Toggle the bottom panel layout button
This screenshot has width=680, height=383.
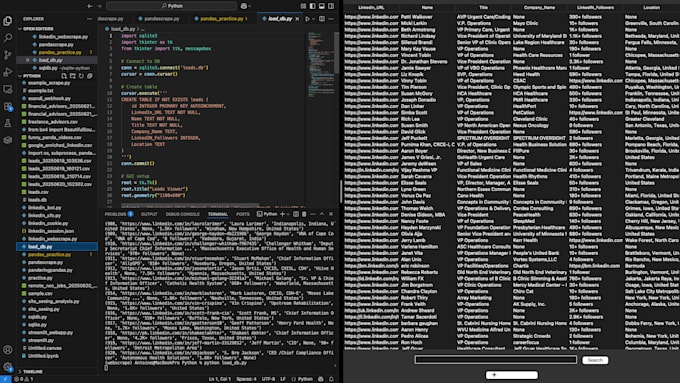(322, 6)
